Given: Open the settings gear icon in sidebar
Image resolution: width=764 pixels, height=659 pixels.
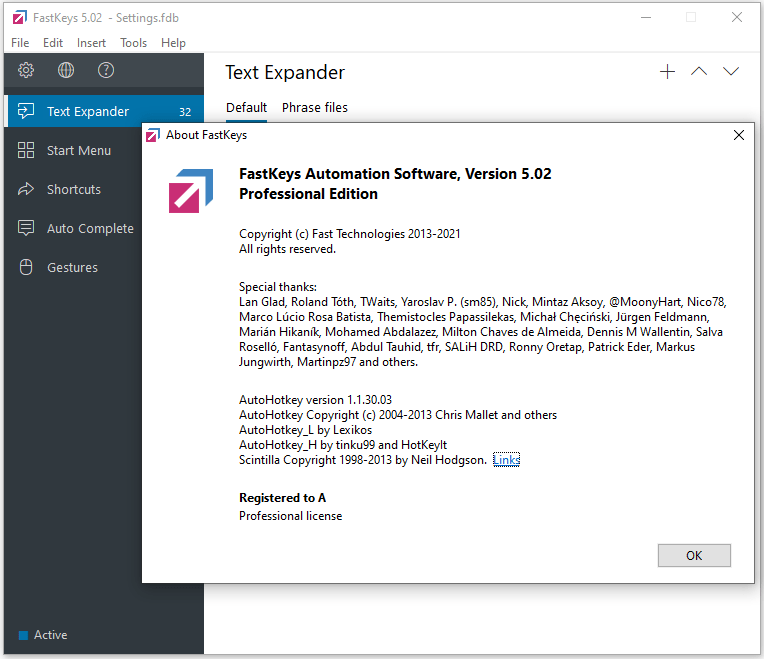Looking at the screenshot, I should tap(26, 70).
